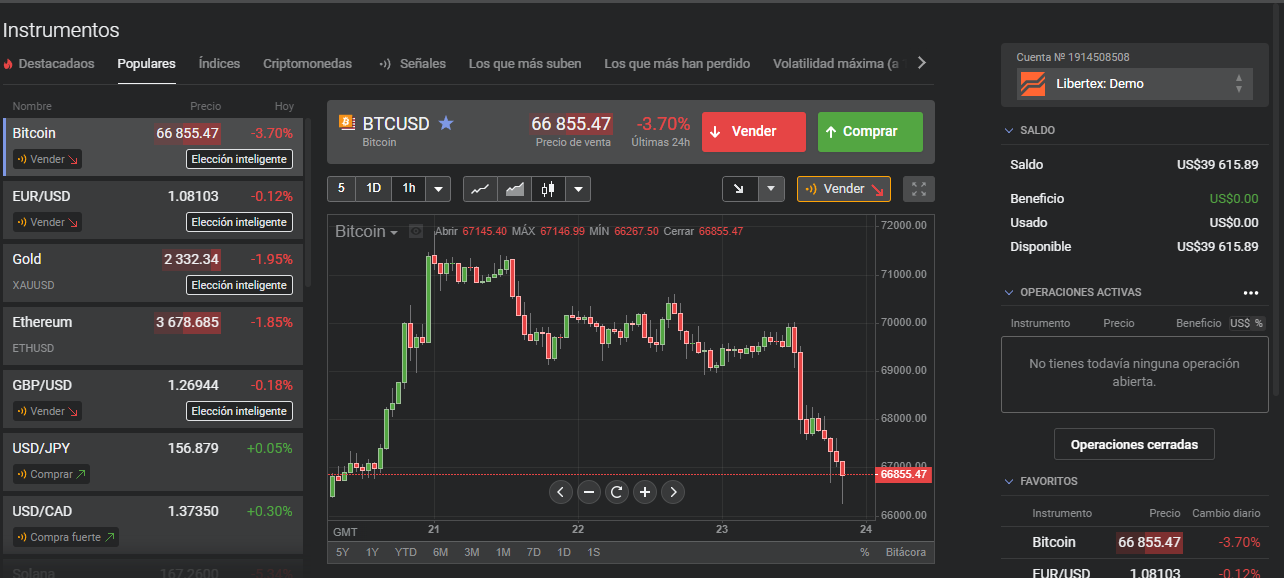
Task: Collapse the OPERACIONES ACTIVAS section
Action: pos(1009,293)
